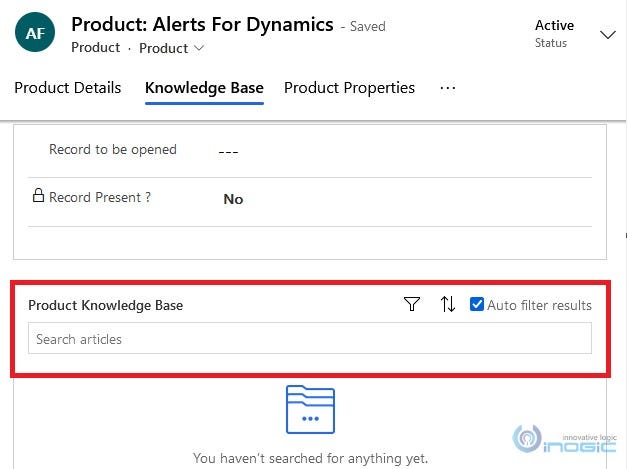Open the Product form selector dropdown

click(x=172, y=48)
